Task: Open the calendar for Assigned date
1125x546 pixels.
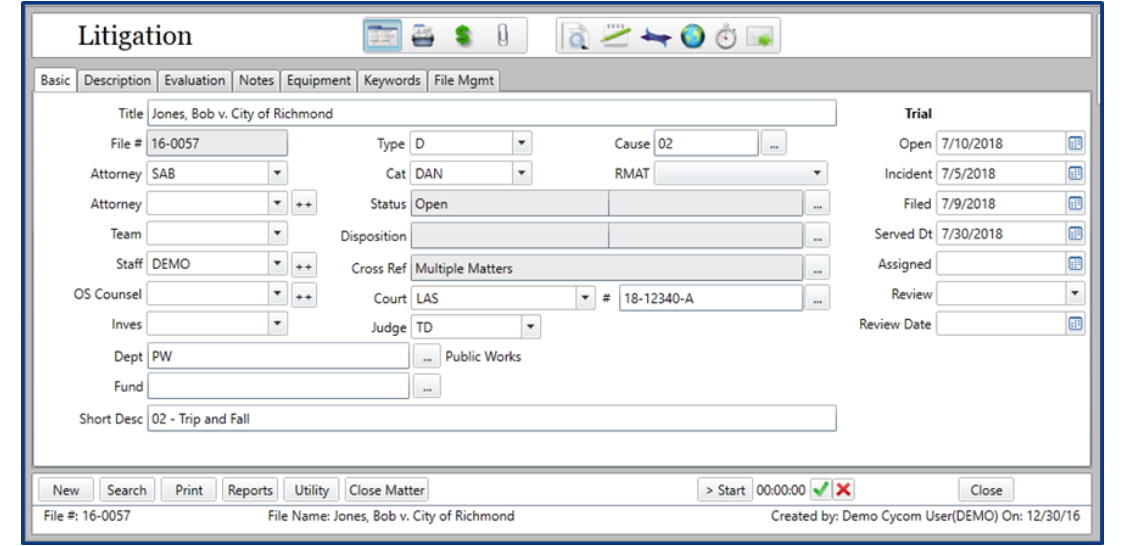Action: tap(1075, 264)
